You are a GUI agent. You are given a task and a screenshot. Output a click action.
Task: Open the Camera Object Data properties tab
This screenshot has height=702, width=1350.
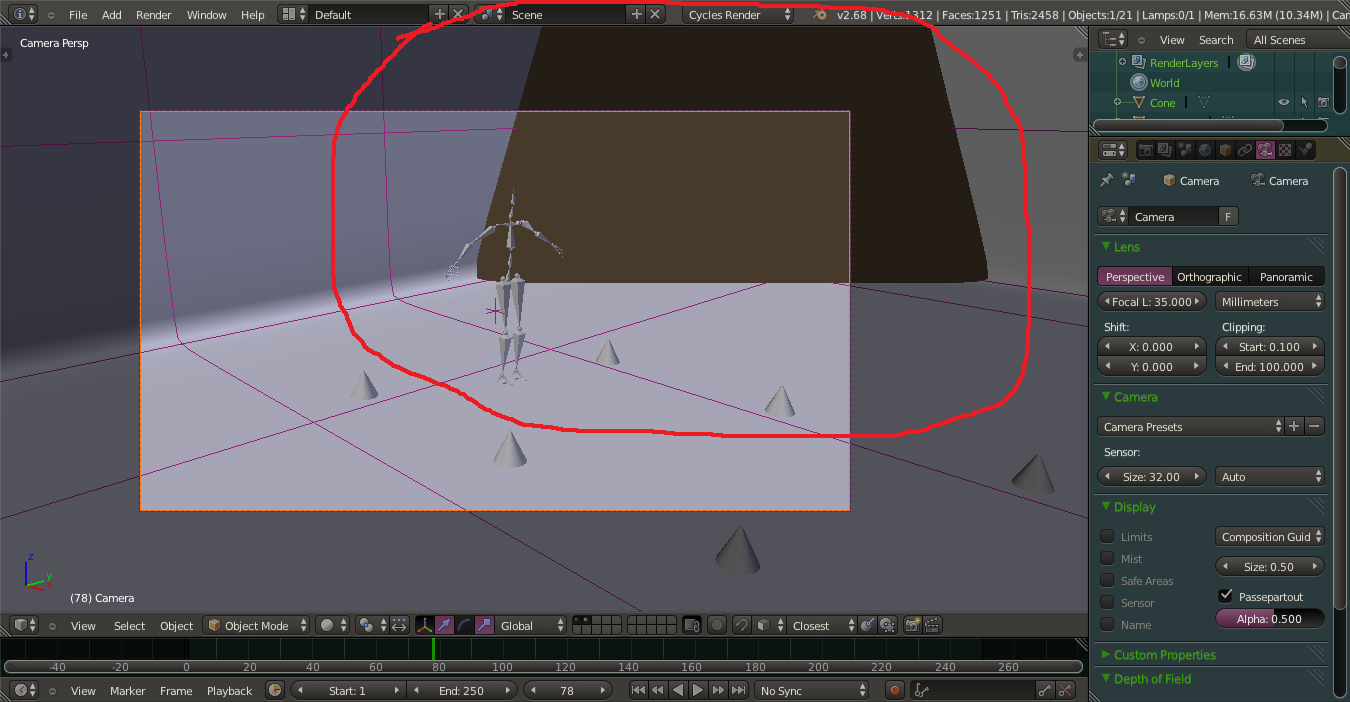coord(1265,150)
